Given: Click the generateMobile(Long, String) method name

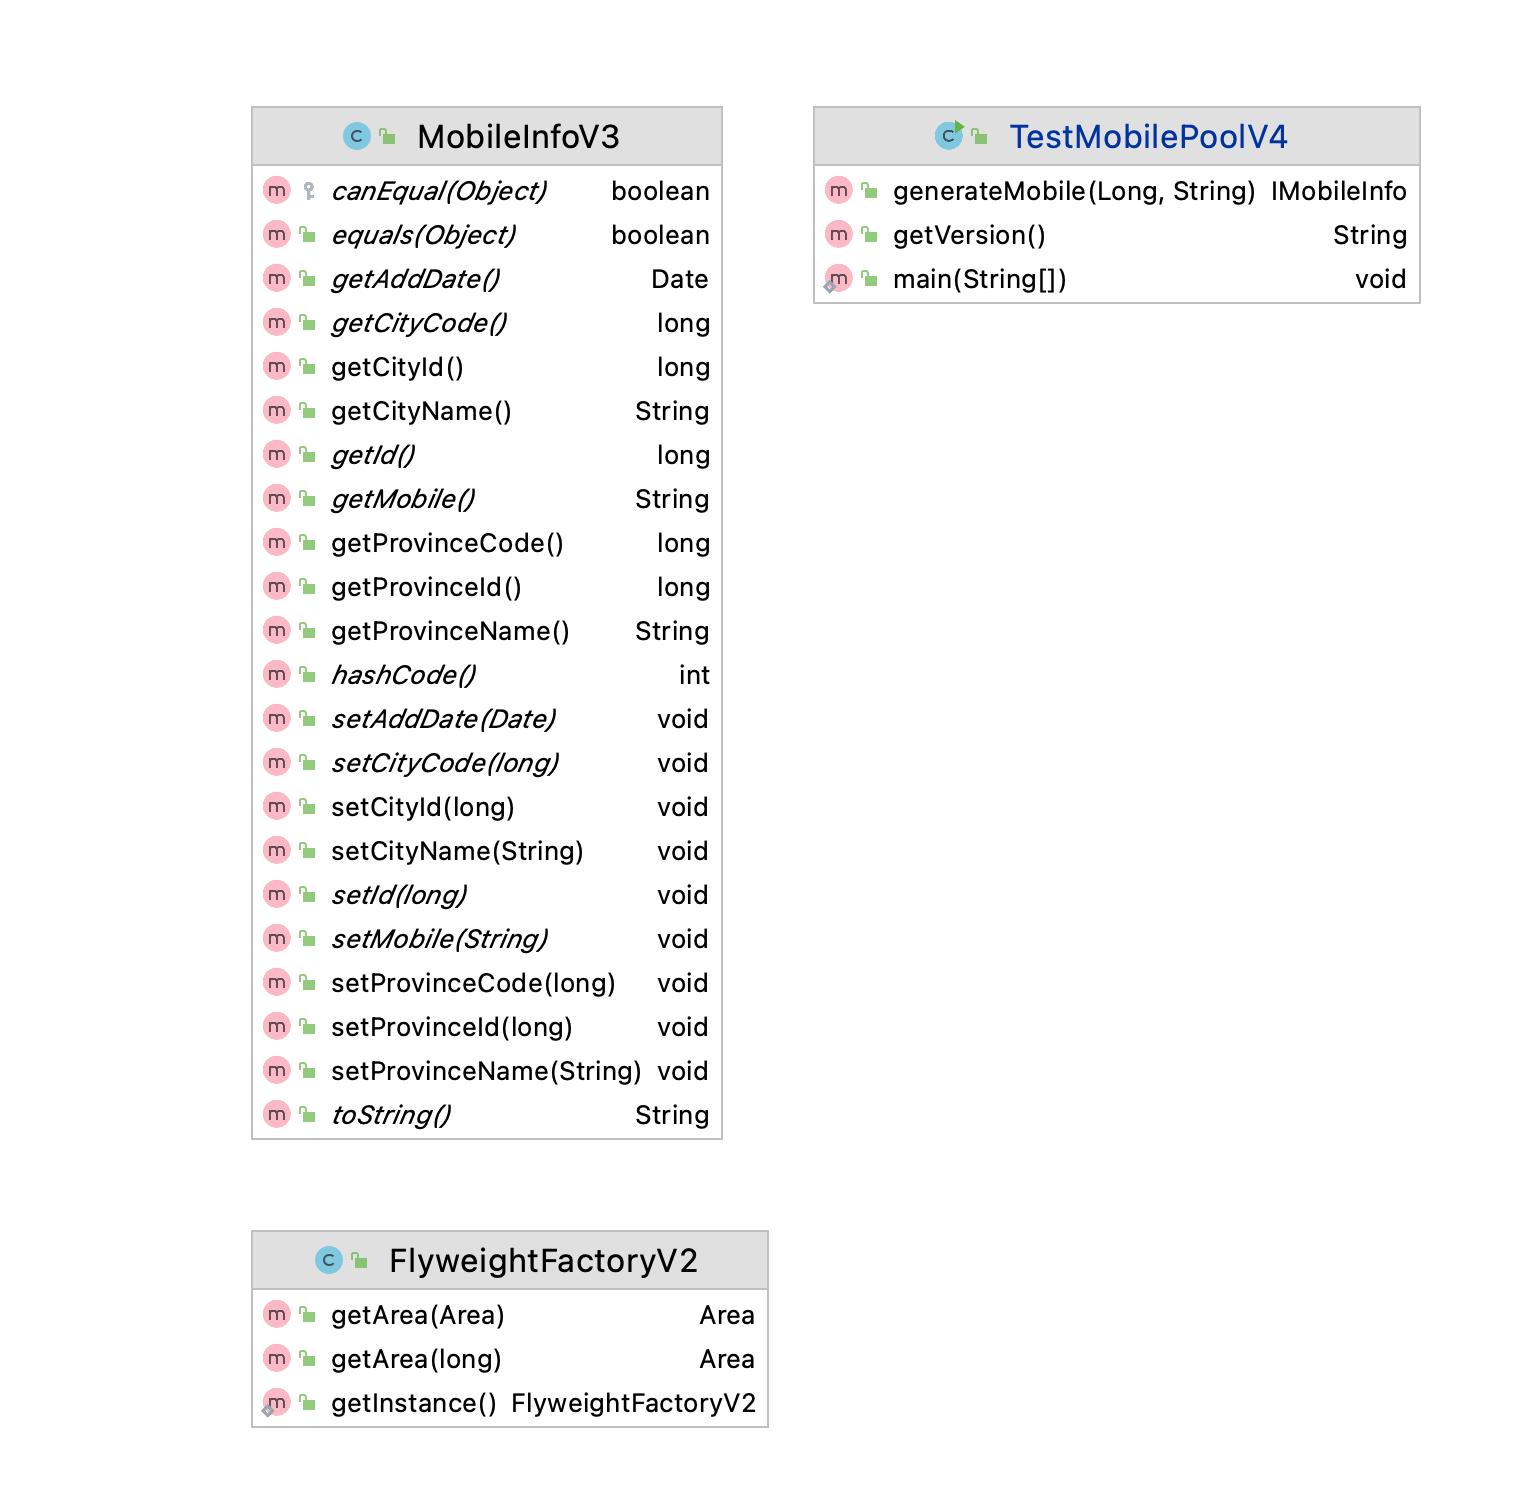Looking at the screenshot, I should click(1074, 191).
